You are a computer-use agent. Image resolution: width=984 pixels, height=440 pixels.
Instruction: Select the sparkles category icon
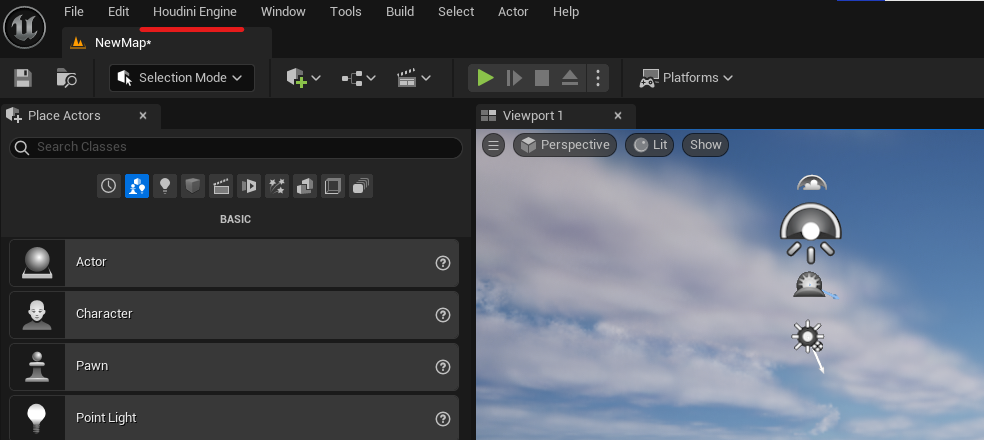277,186
